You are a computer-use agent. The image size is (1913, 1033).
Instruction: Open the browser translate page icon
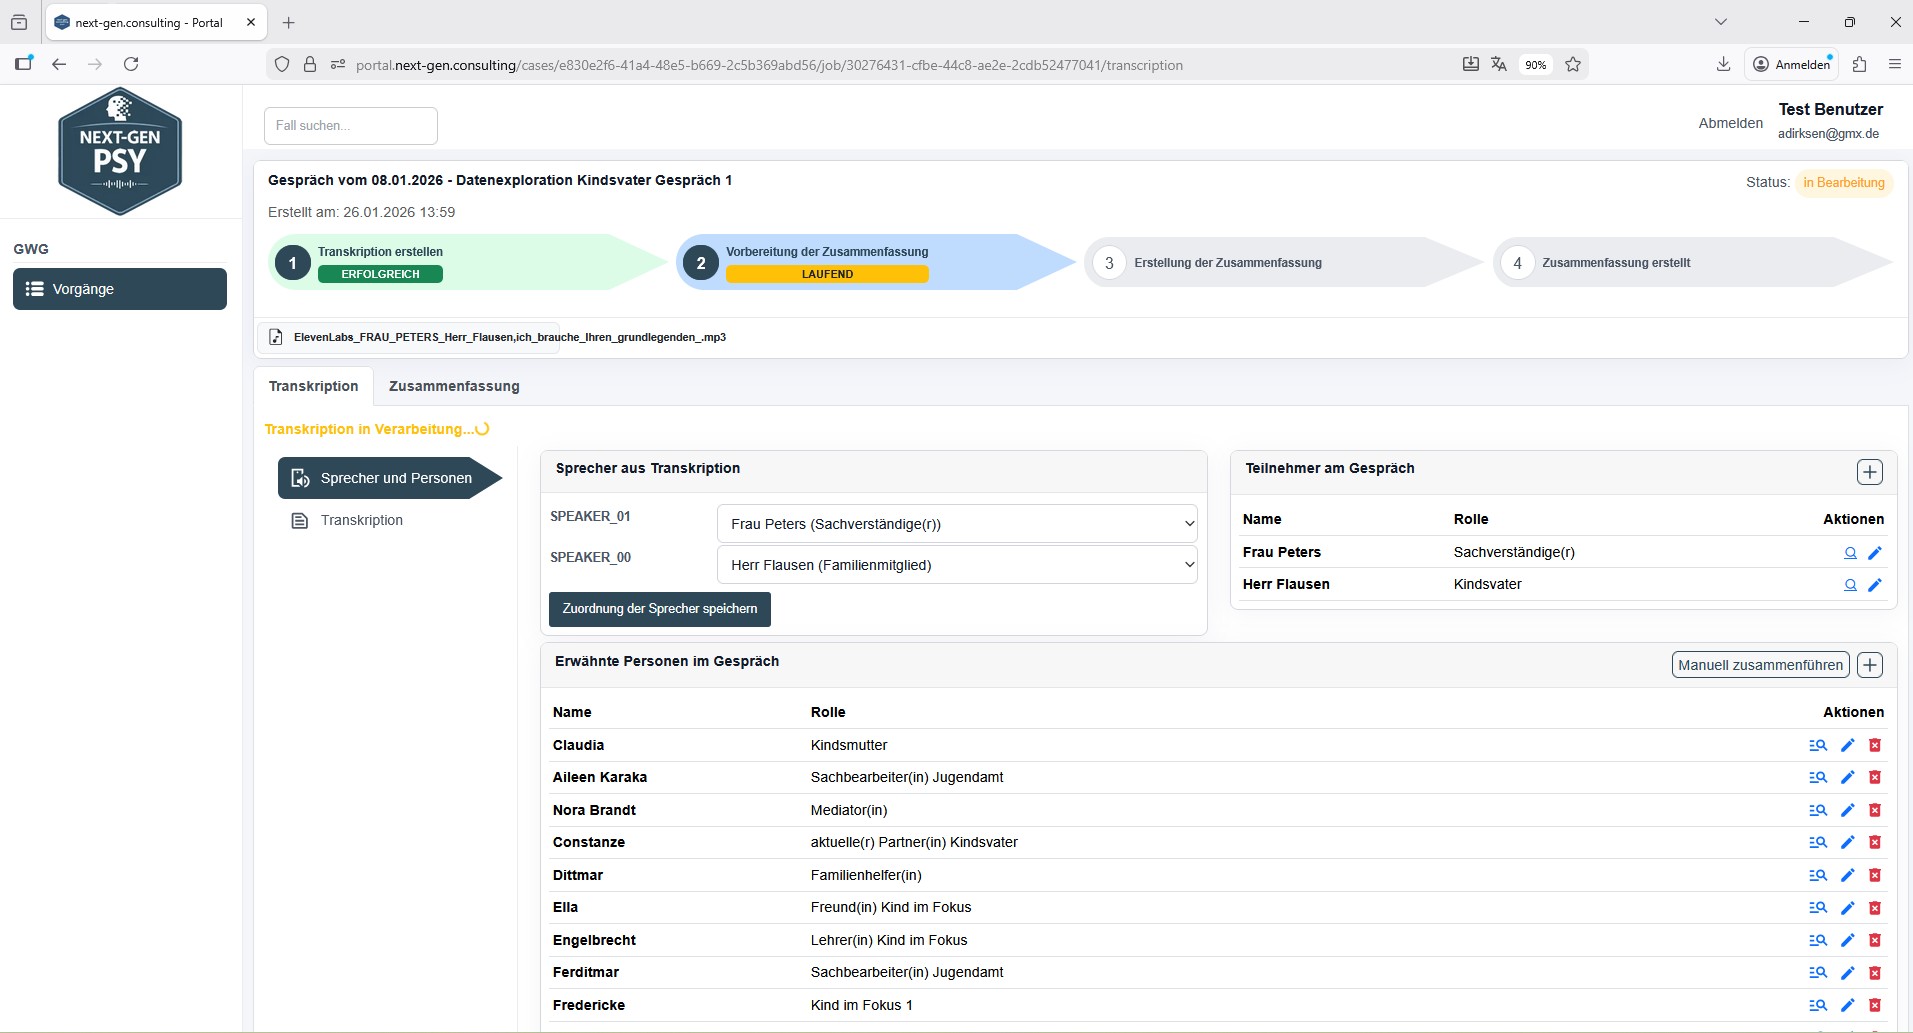tap(1498, 65)
